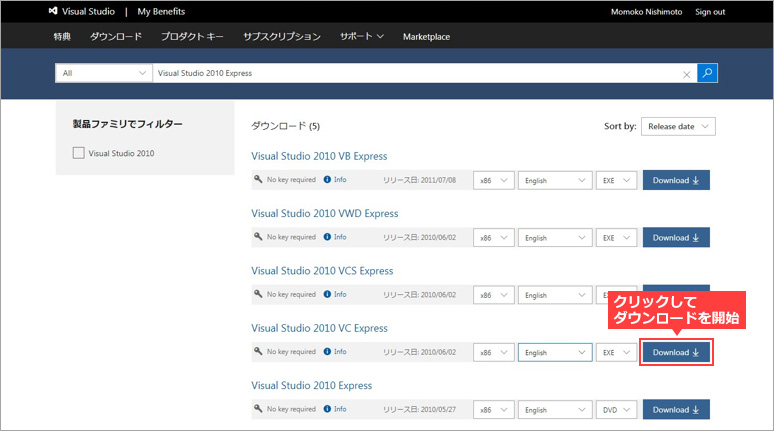Click the Sign out link

pos(710,12)
